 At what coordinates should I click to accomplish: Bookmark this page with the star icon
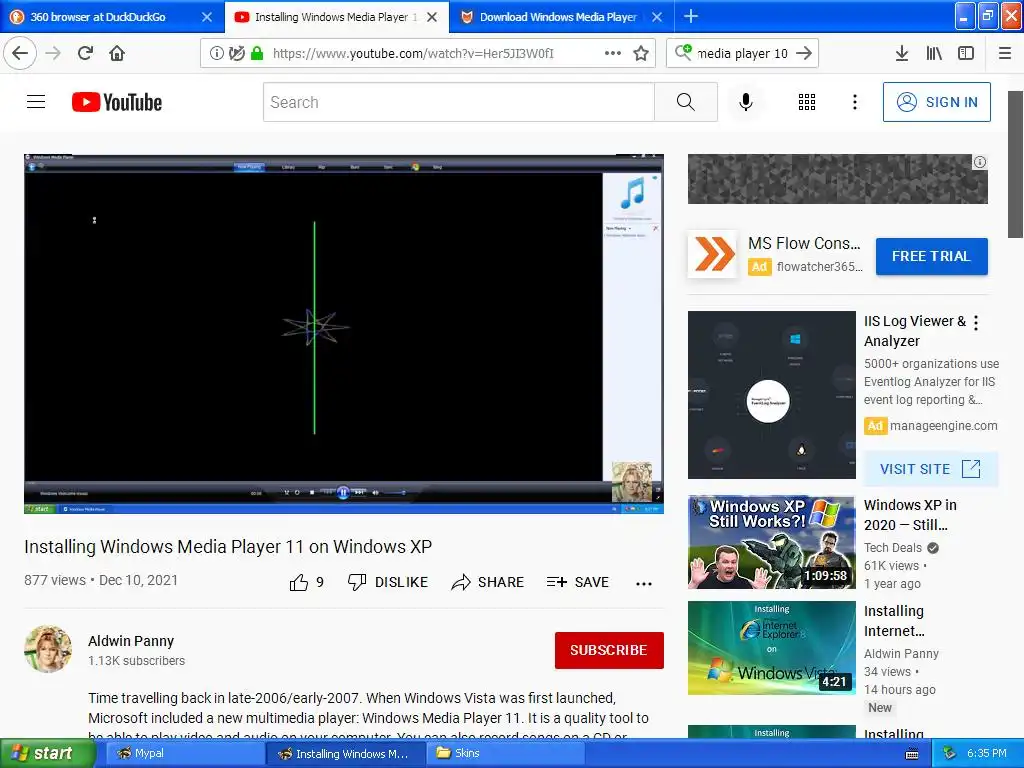point(641,53)
